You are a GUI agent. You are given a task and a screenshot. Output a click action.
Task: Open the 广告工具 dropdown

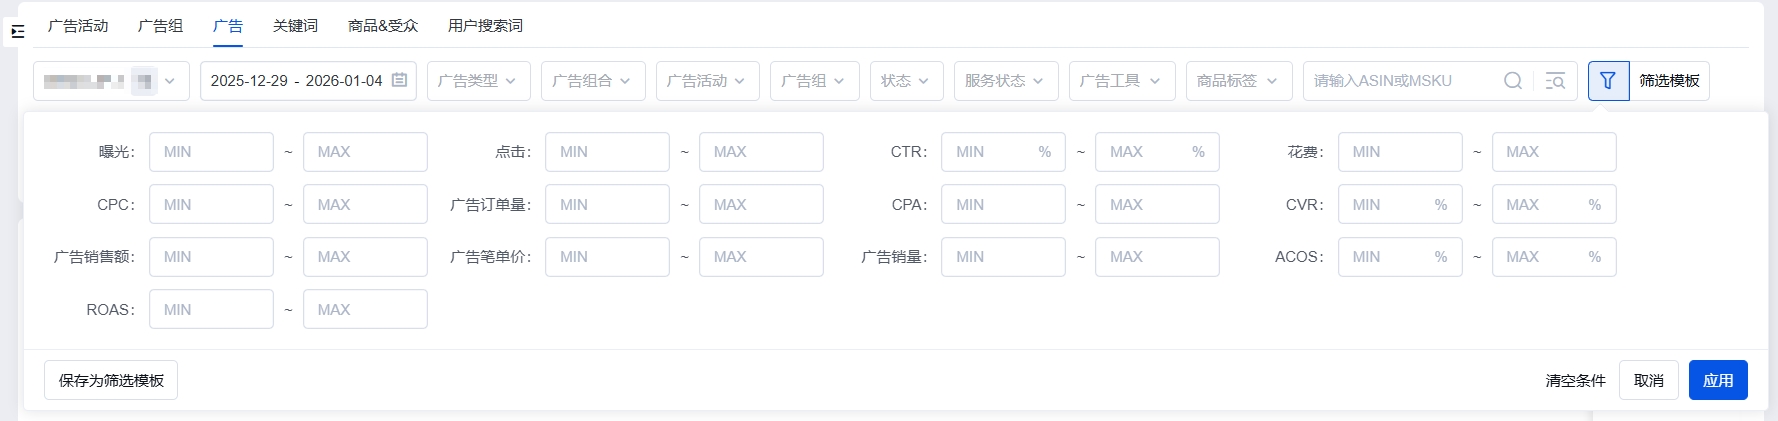[1120, 81]
